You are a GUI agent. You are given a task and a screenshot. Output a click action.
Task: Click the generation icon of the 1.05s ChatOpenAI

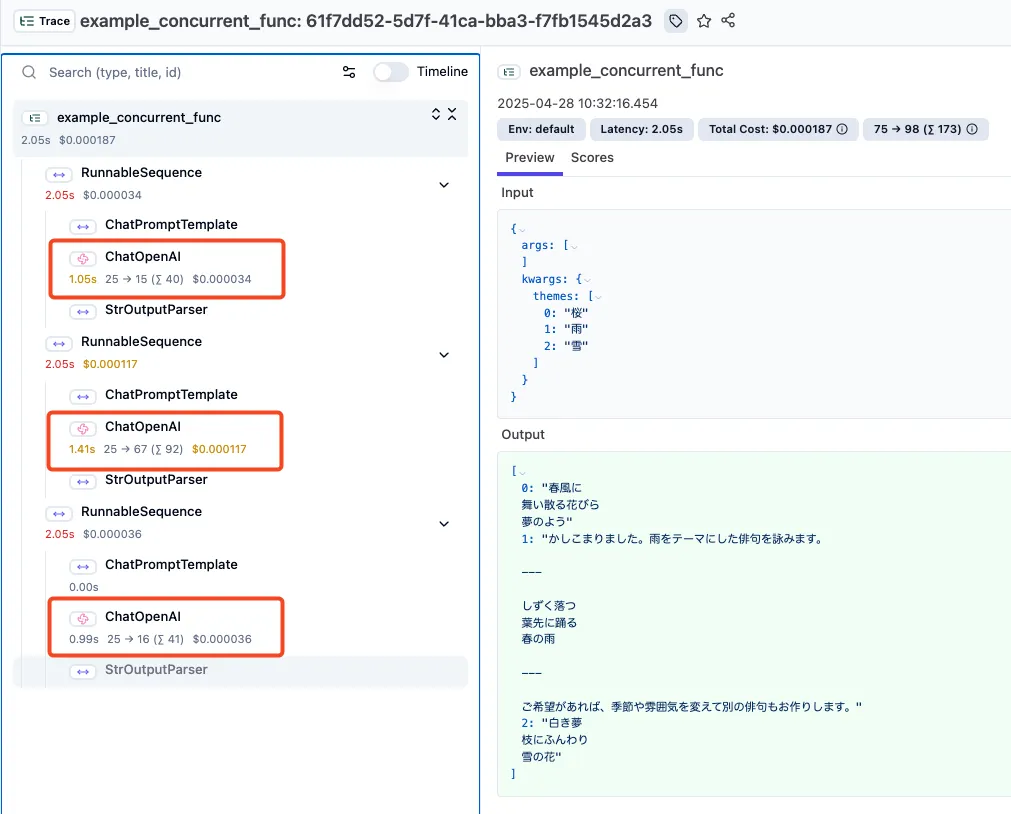(83, 259)
